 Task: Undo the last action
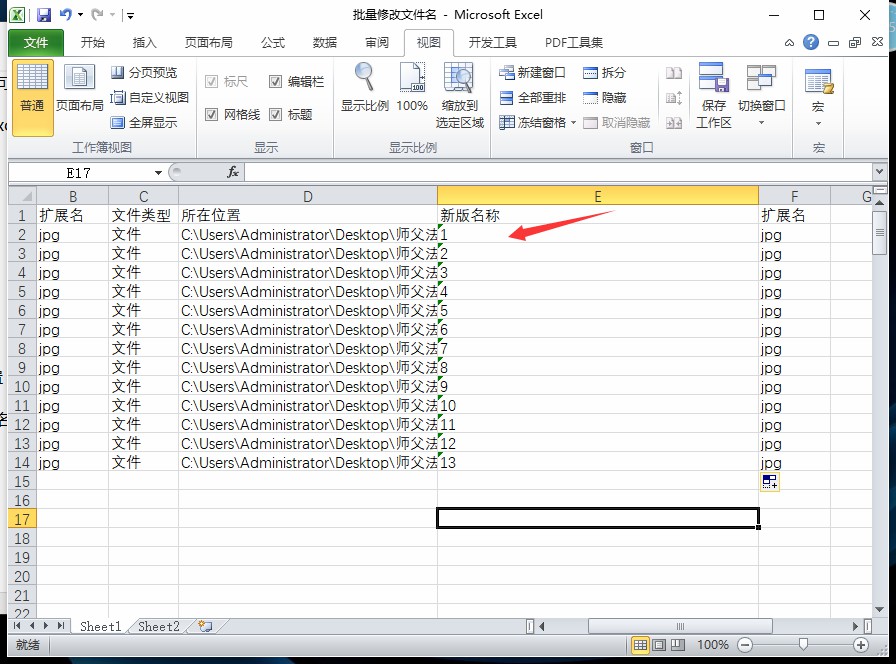[66, 15]
